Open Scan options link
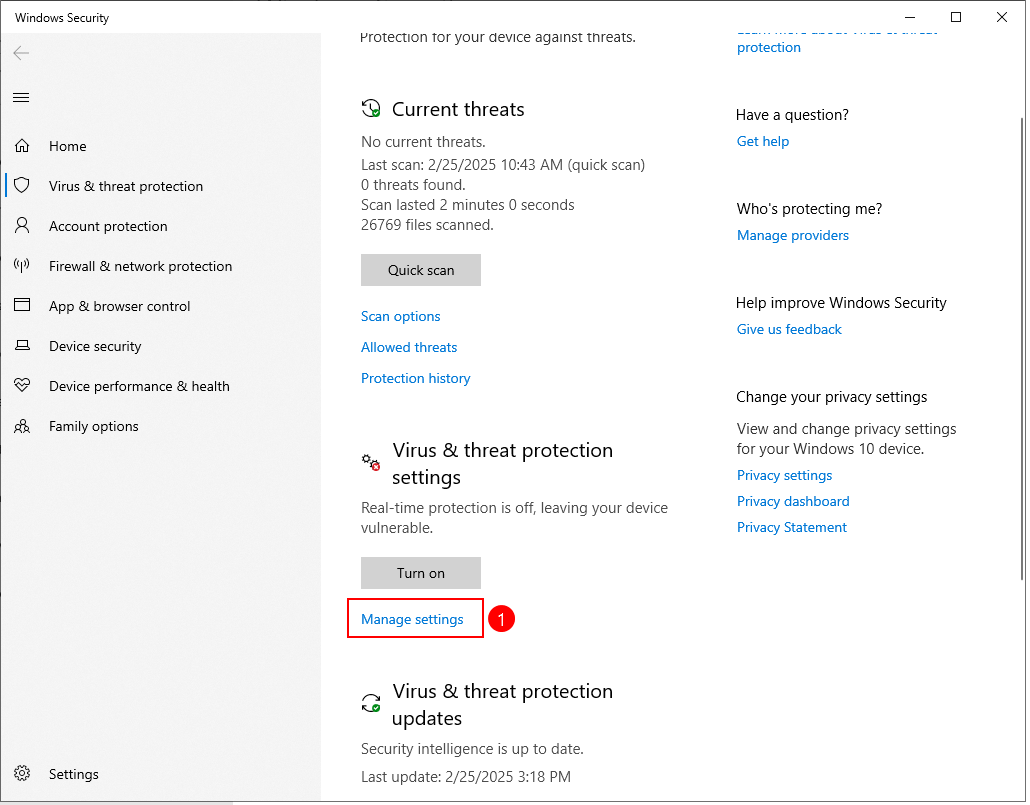 (401, 317)
